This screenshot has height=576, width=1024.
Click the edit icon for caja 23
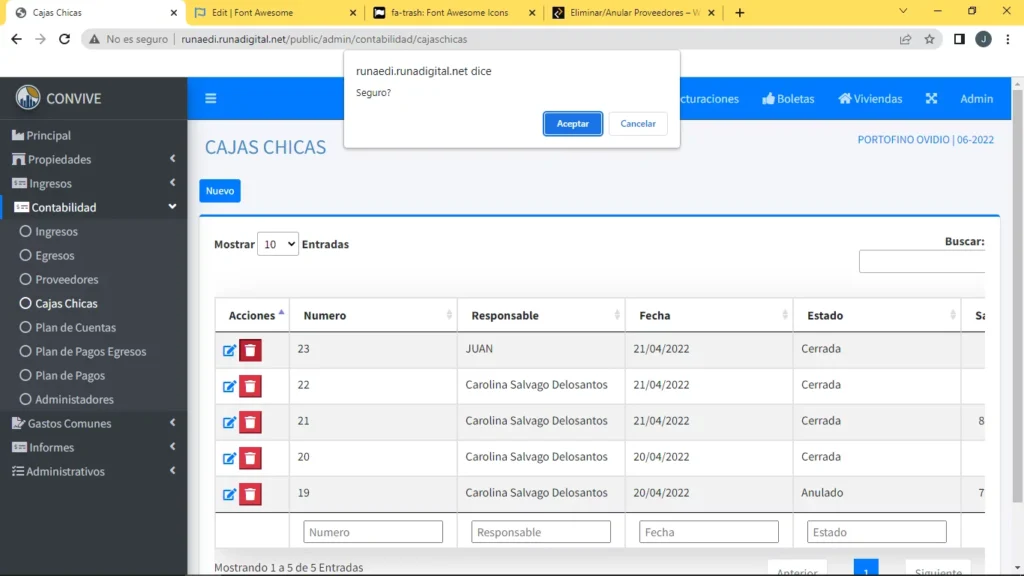[229, 350]
